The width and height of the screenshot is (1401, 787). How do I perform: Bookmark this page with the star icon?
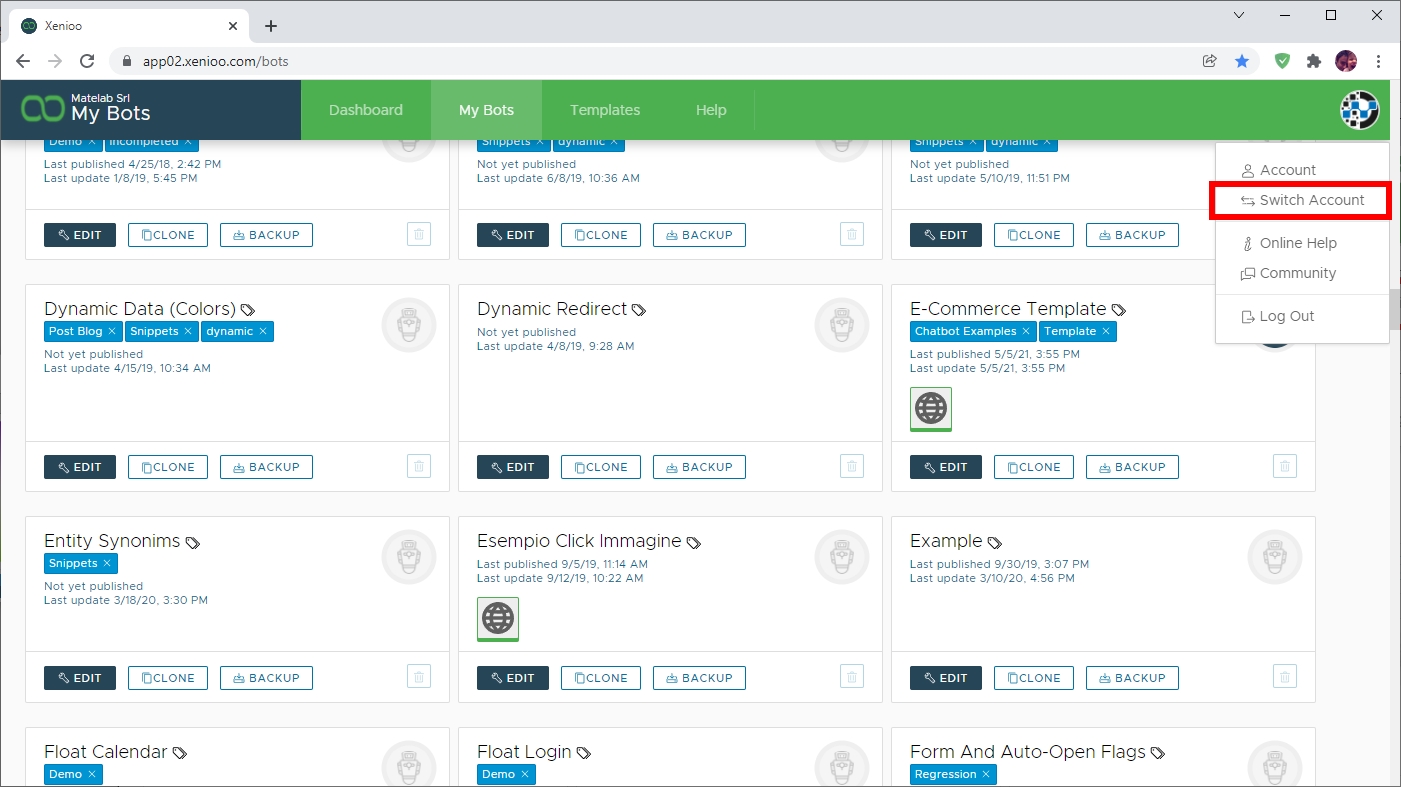(x=1242, y=61)
